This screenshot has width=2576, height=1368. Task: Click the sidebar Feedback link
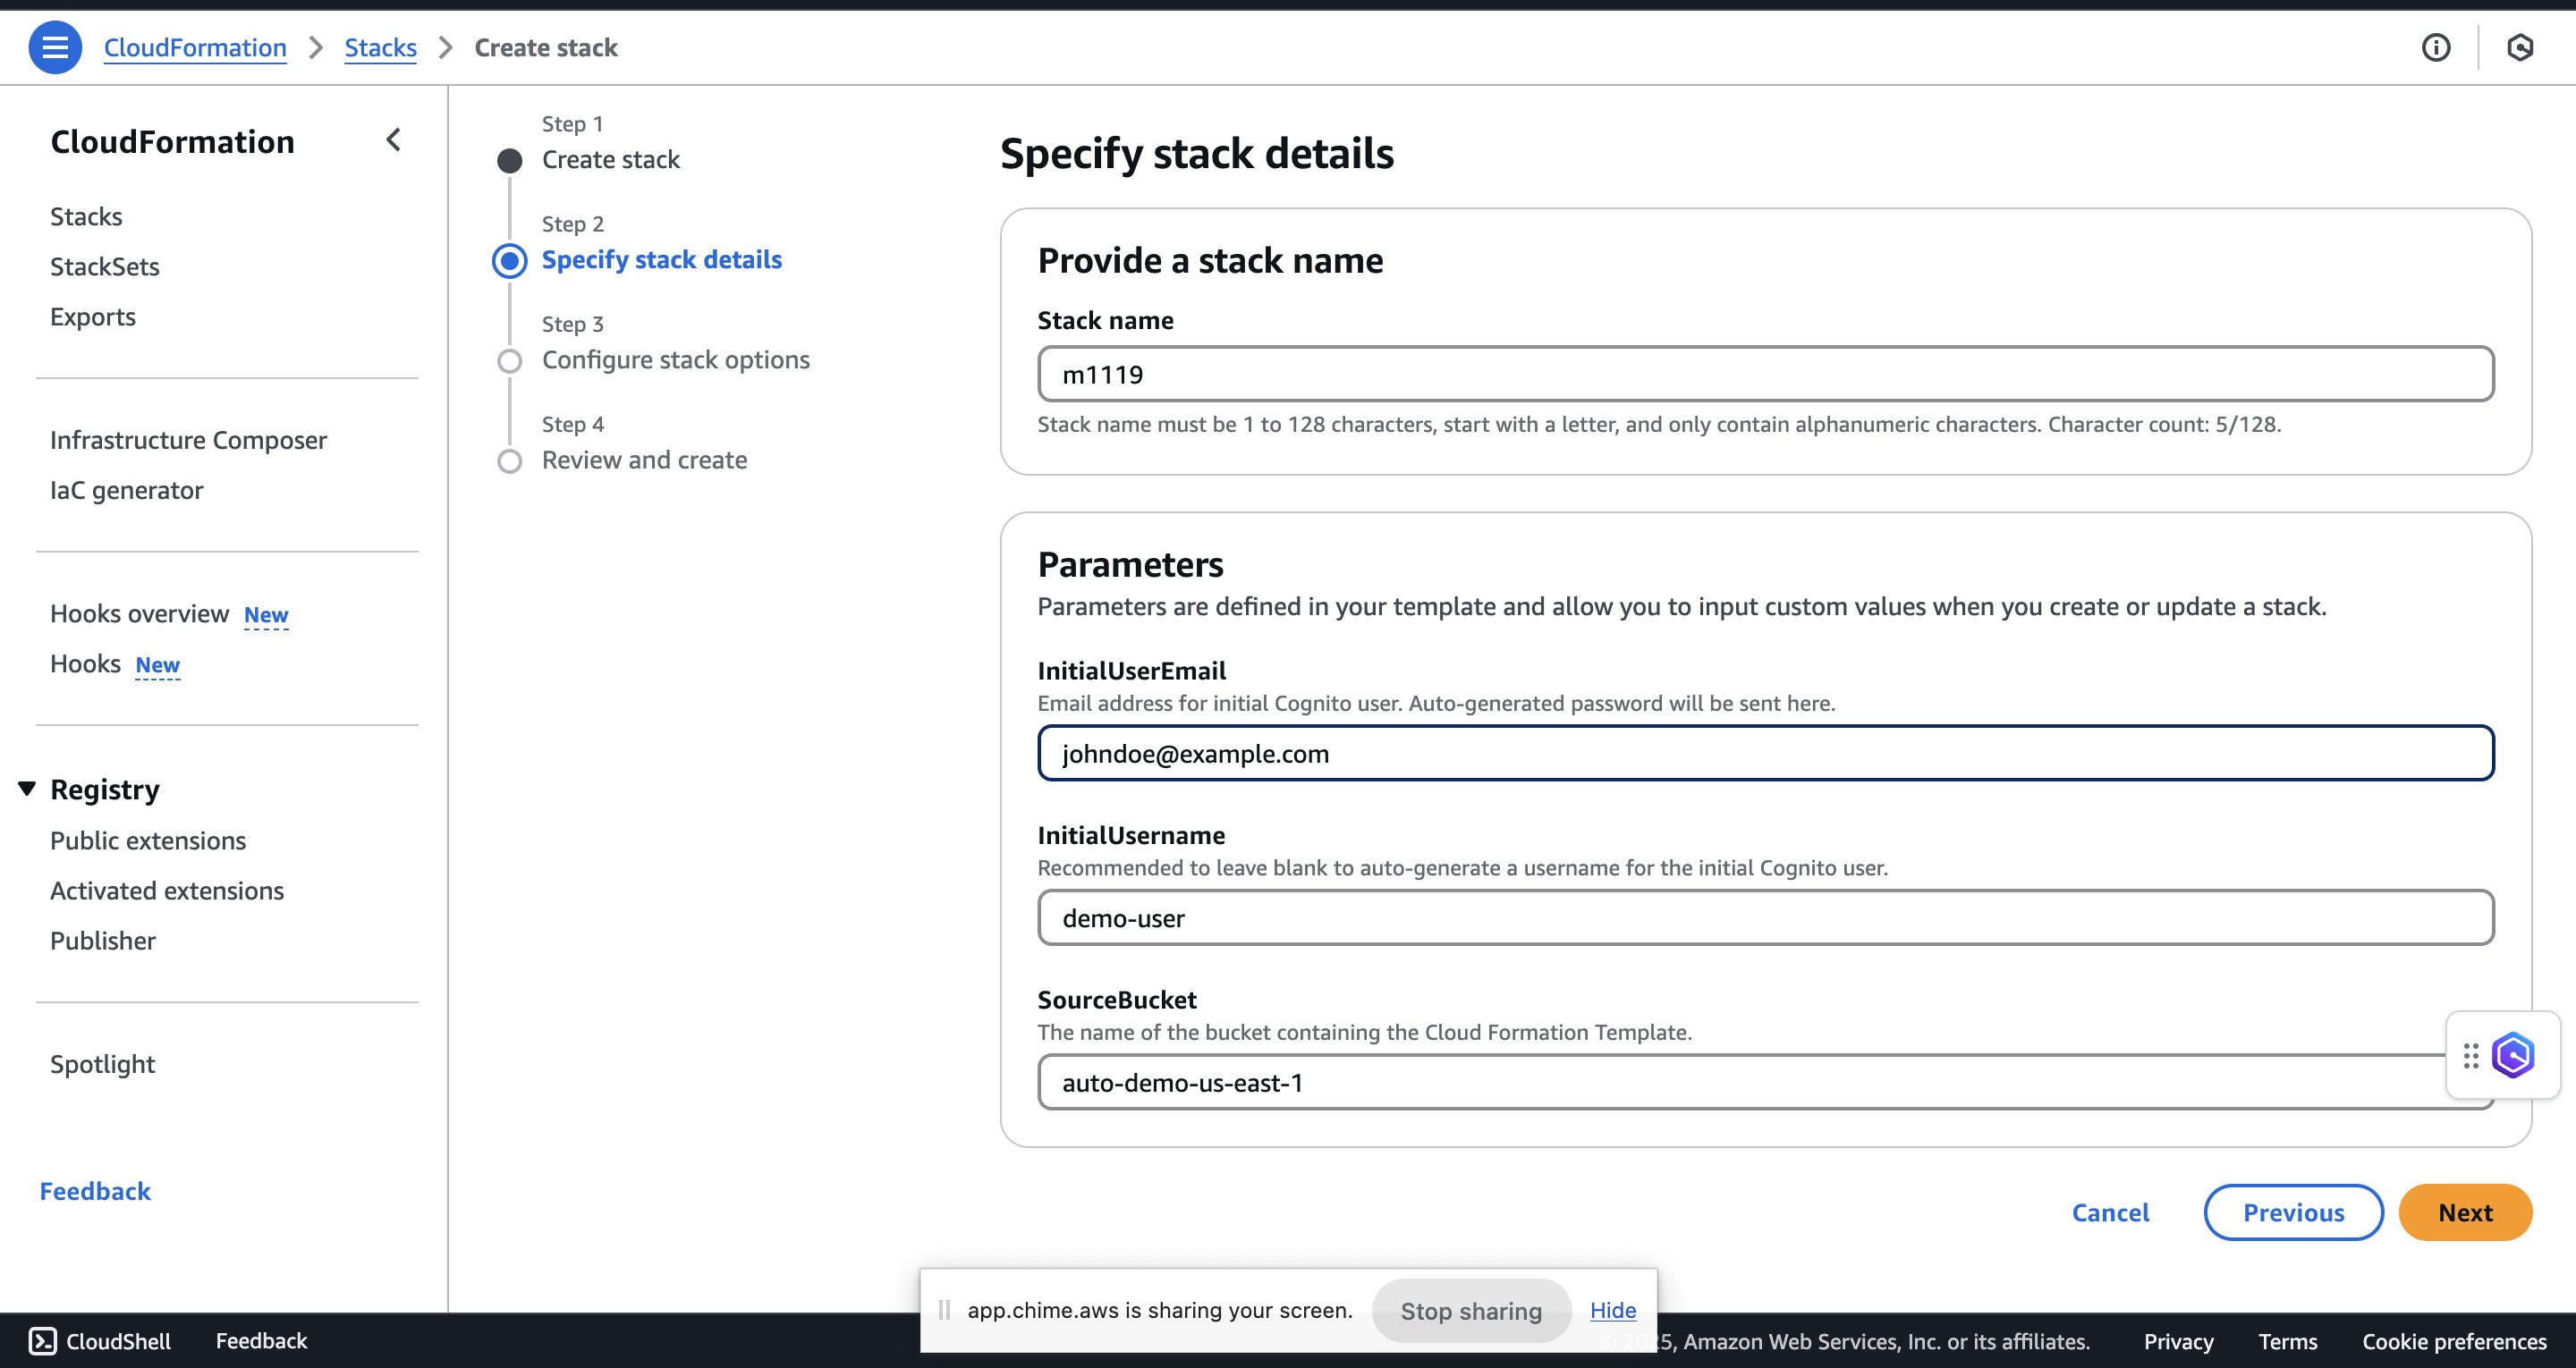(95, 1191)
